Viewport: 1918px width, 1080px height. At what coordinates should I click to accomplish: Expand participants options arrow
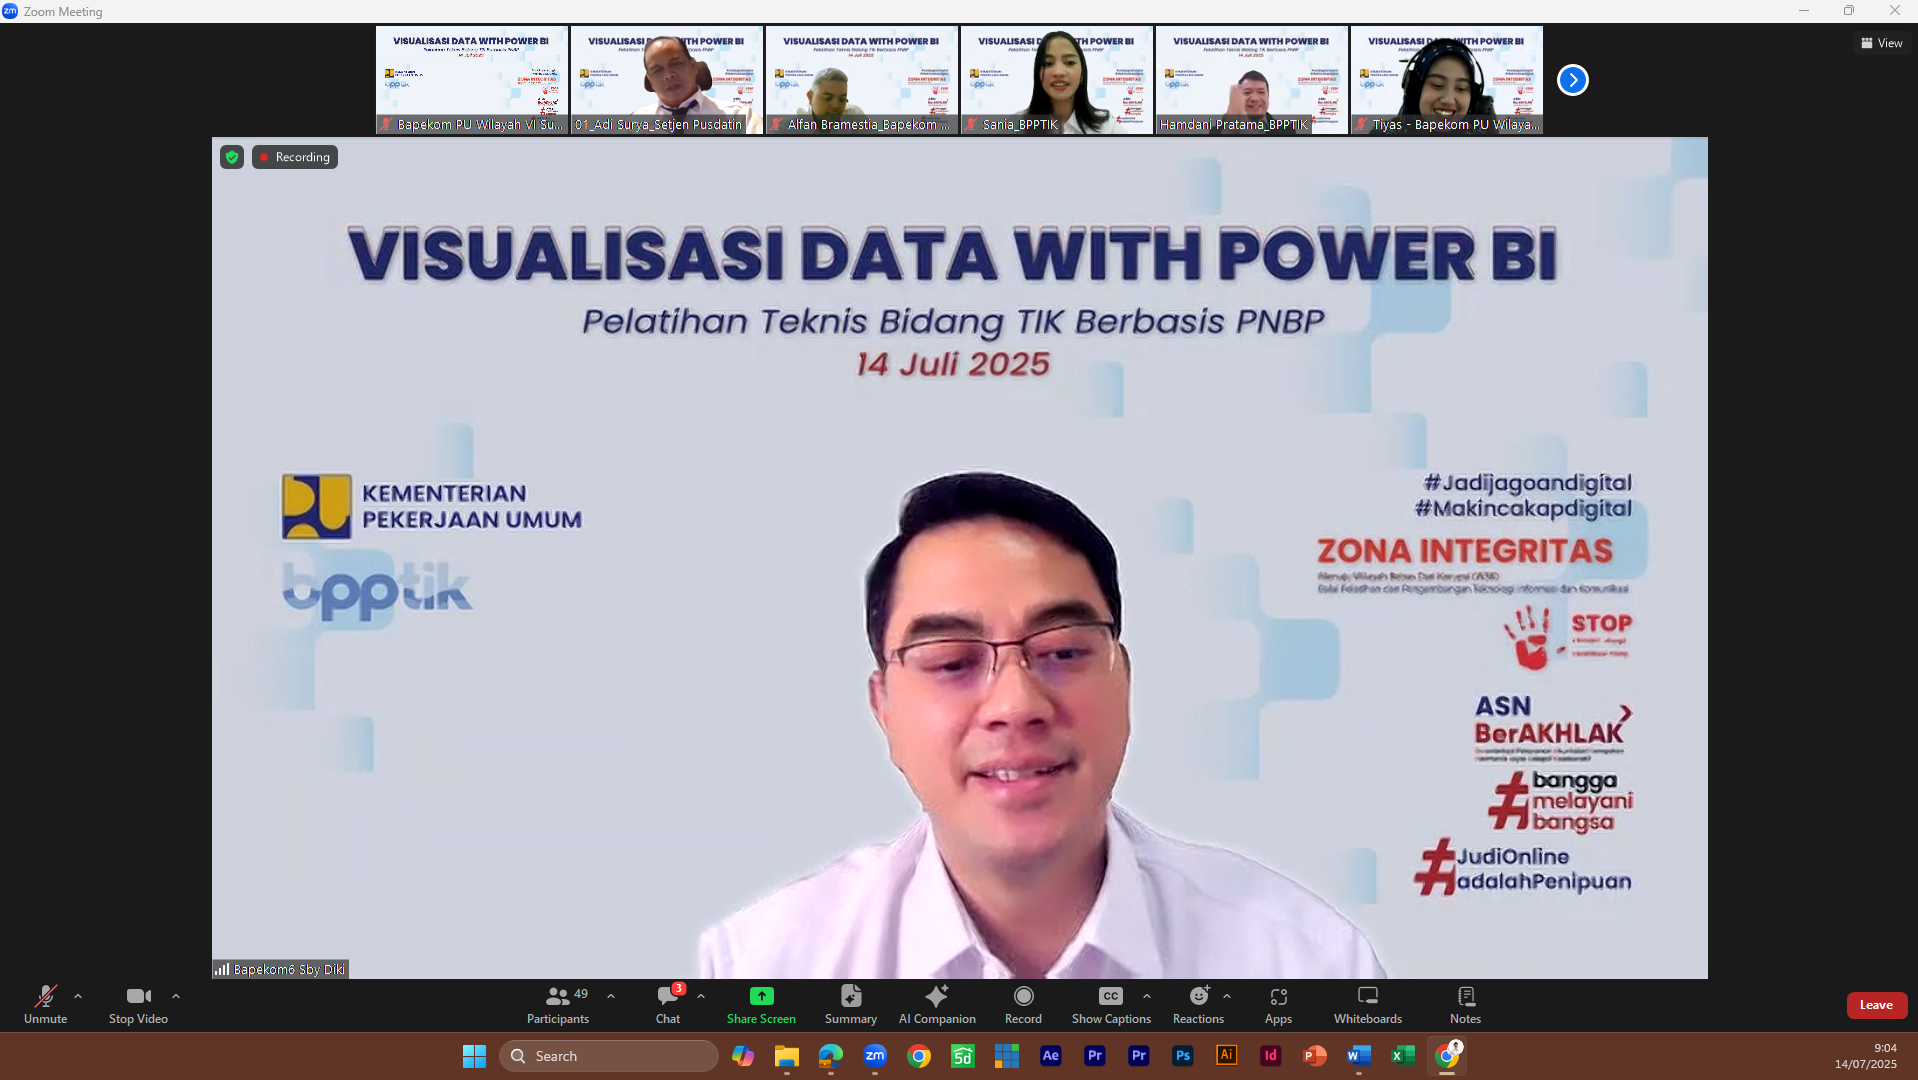point(611,996)
